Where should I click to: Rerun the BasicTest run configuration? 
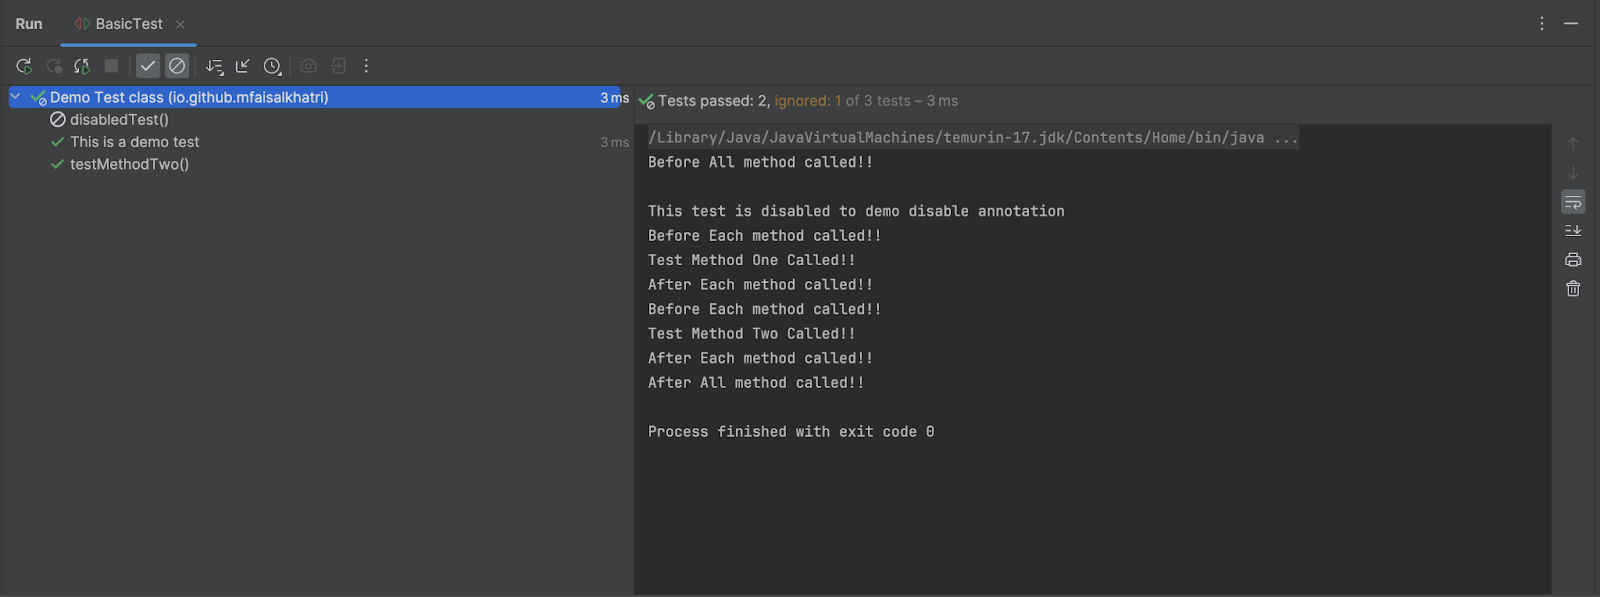(22, 65)
